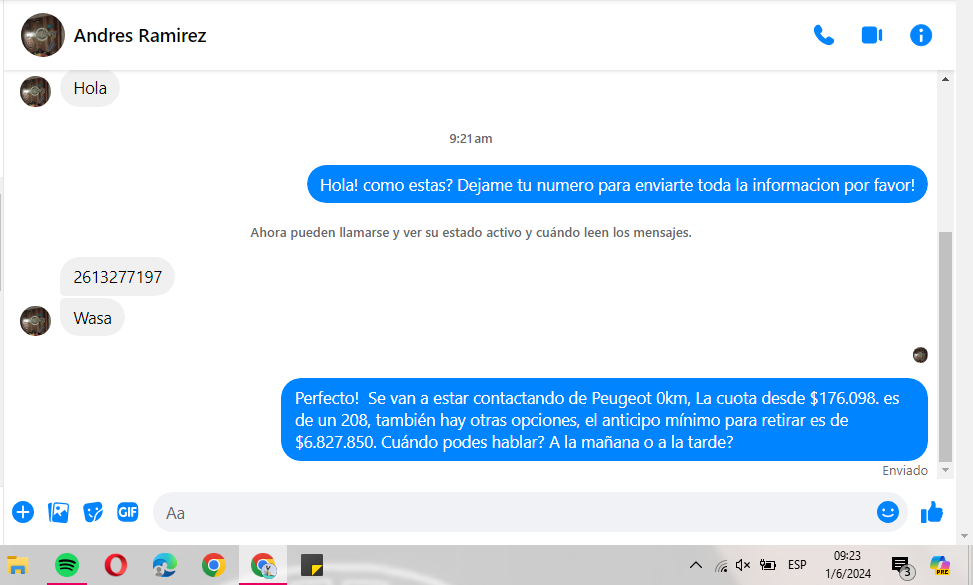This screenshot has height=585, width=973.
Task: Click the Enviado status label
Action: pyautogui.click(x=905, y=471)
